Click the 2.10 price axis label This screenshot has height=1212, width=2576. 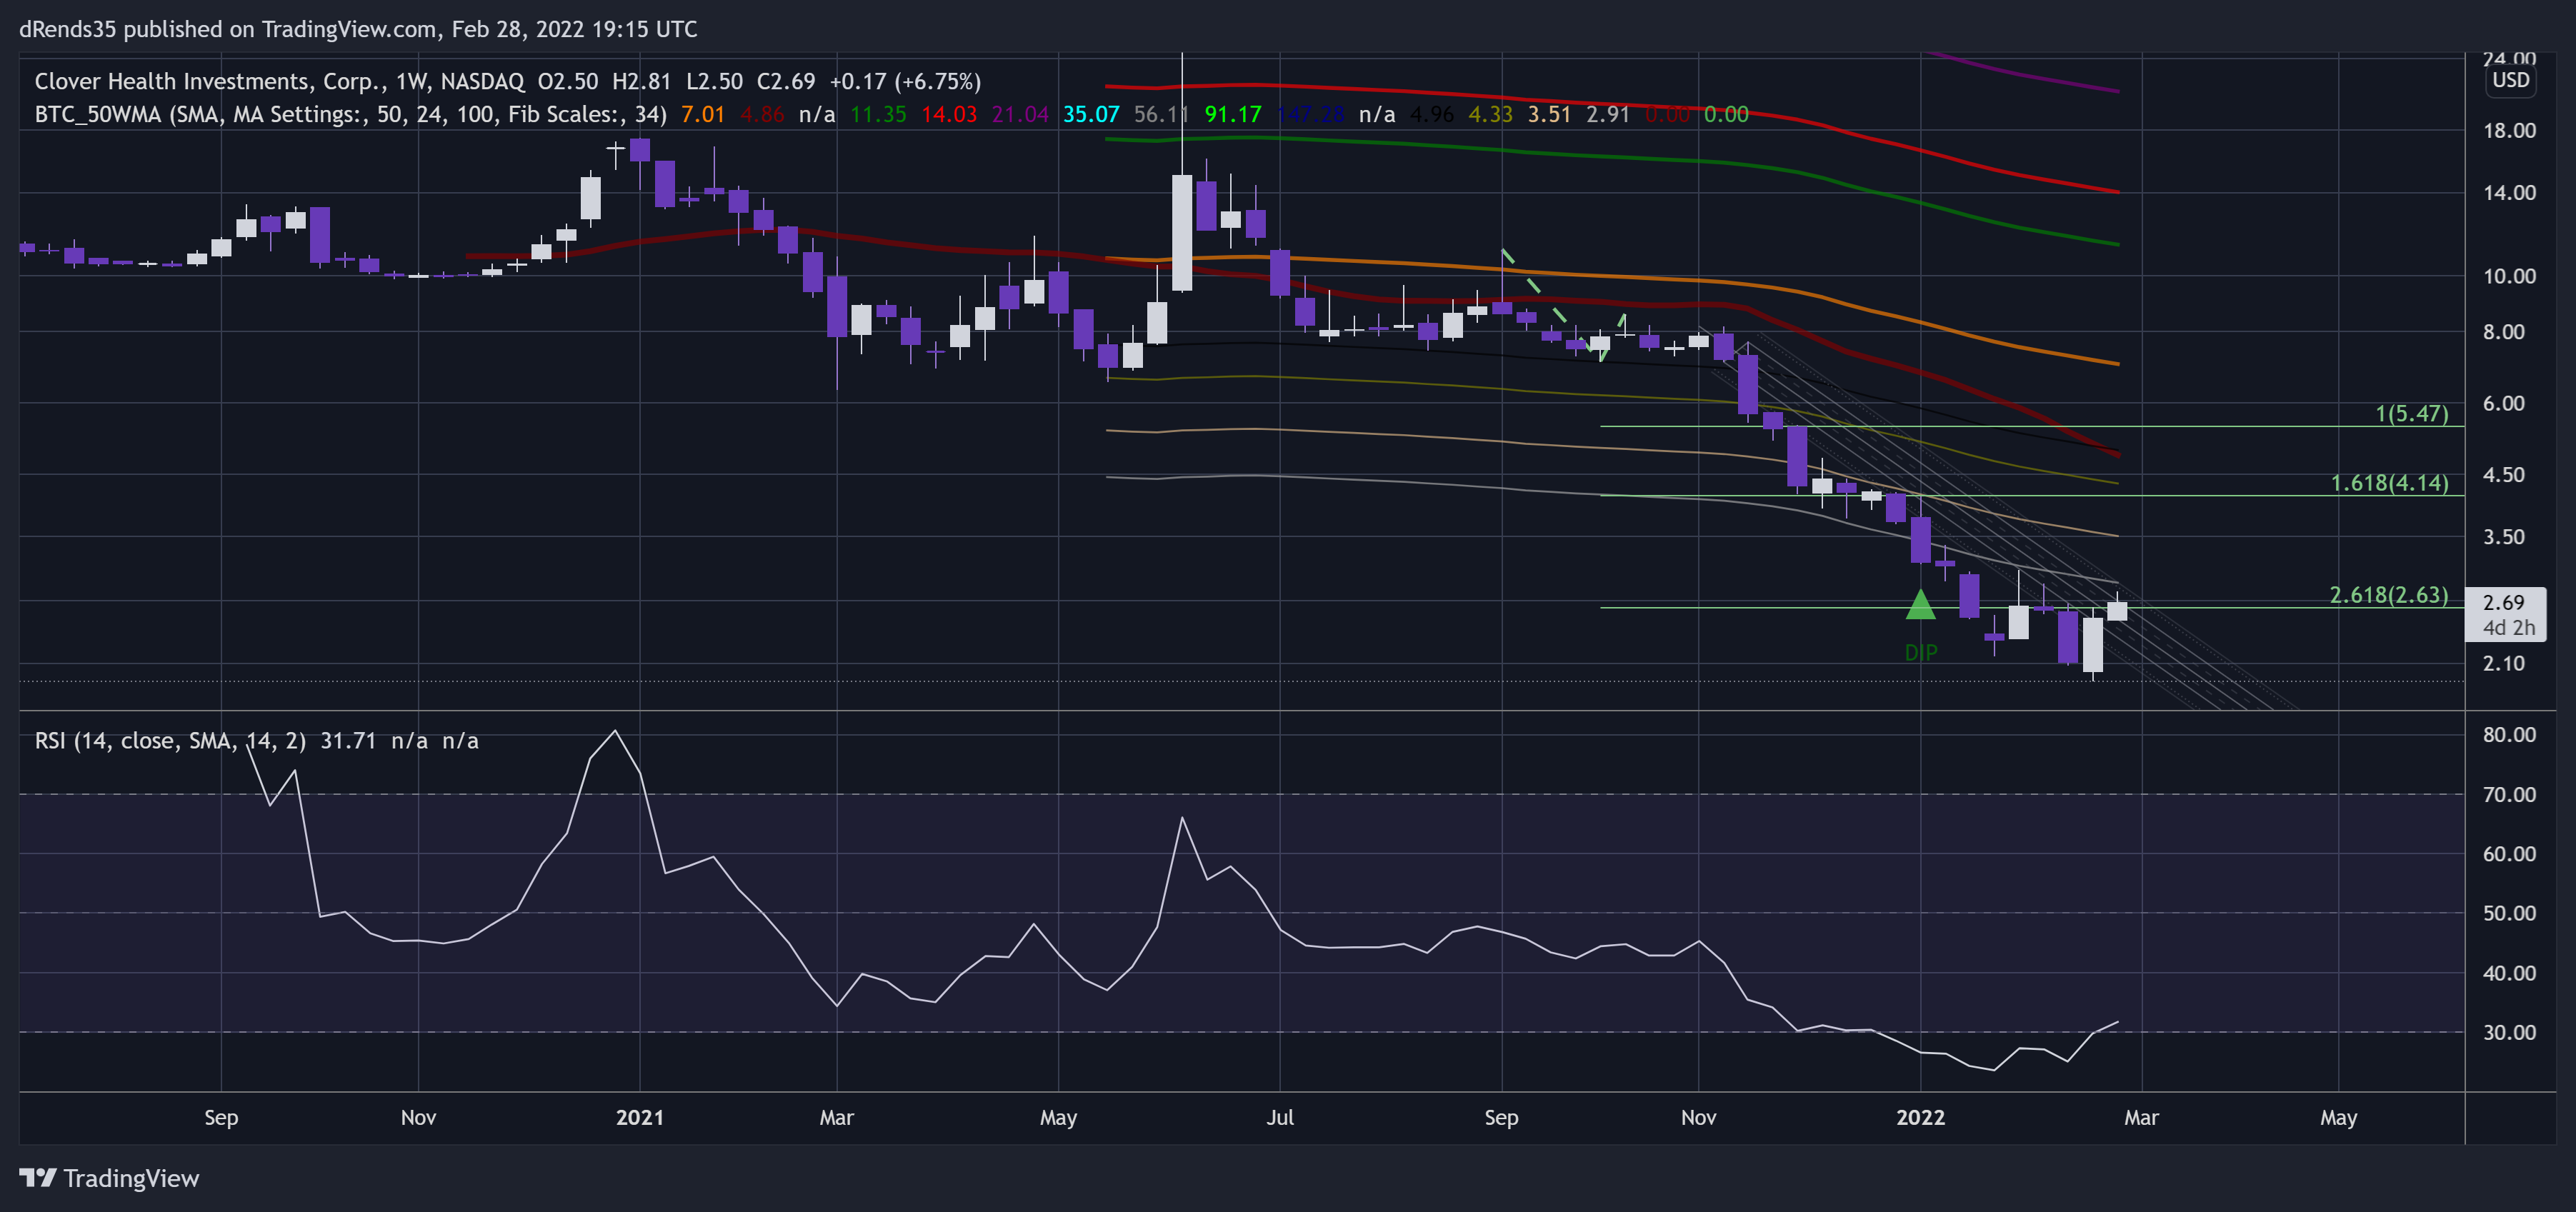(x=2503, y=663)
